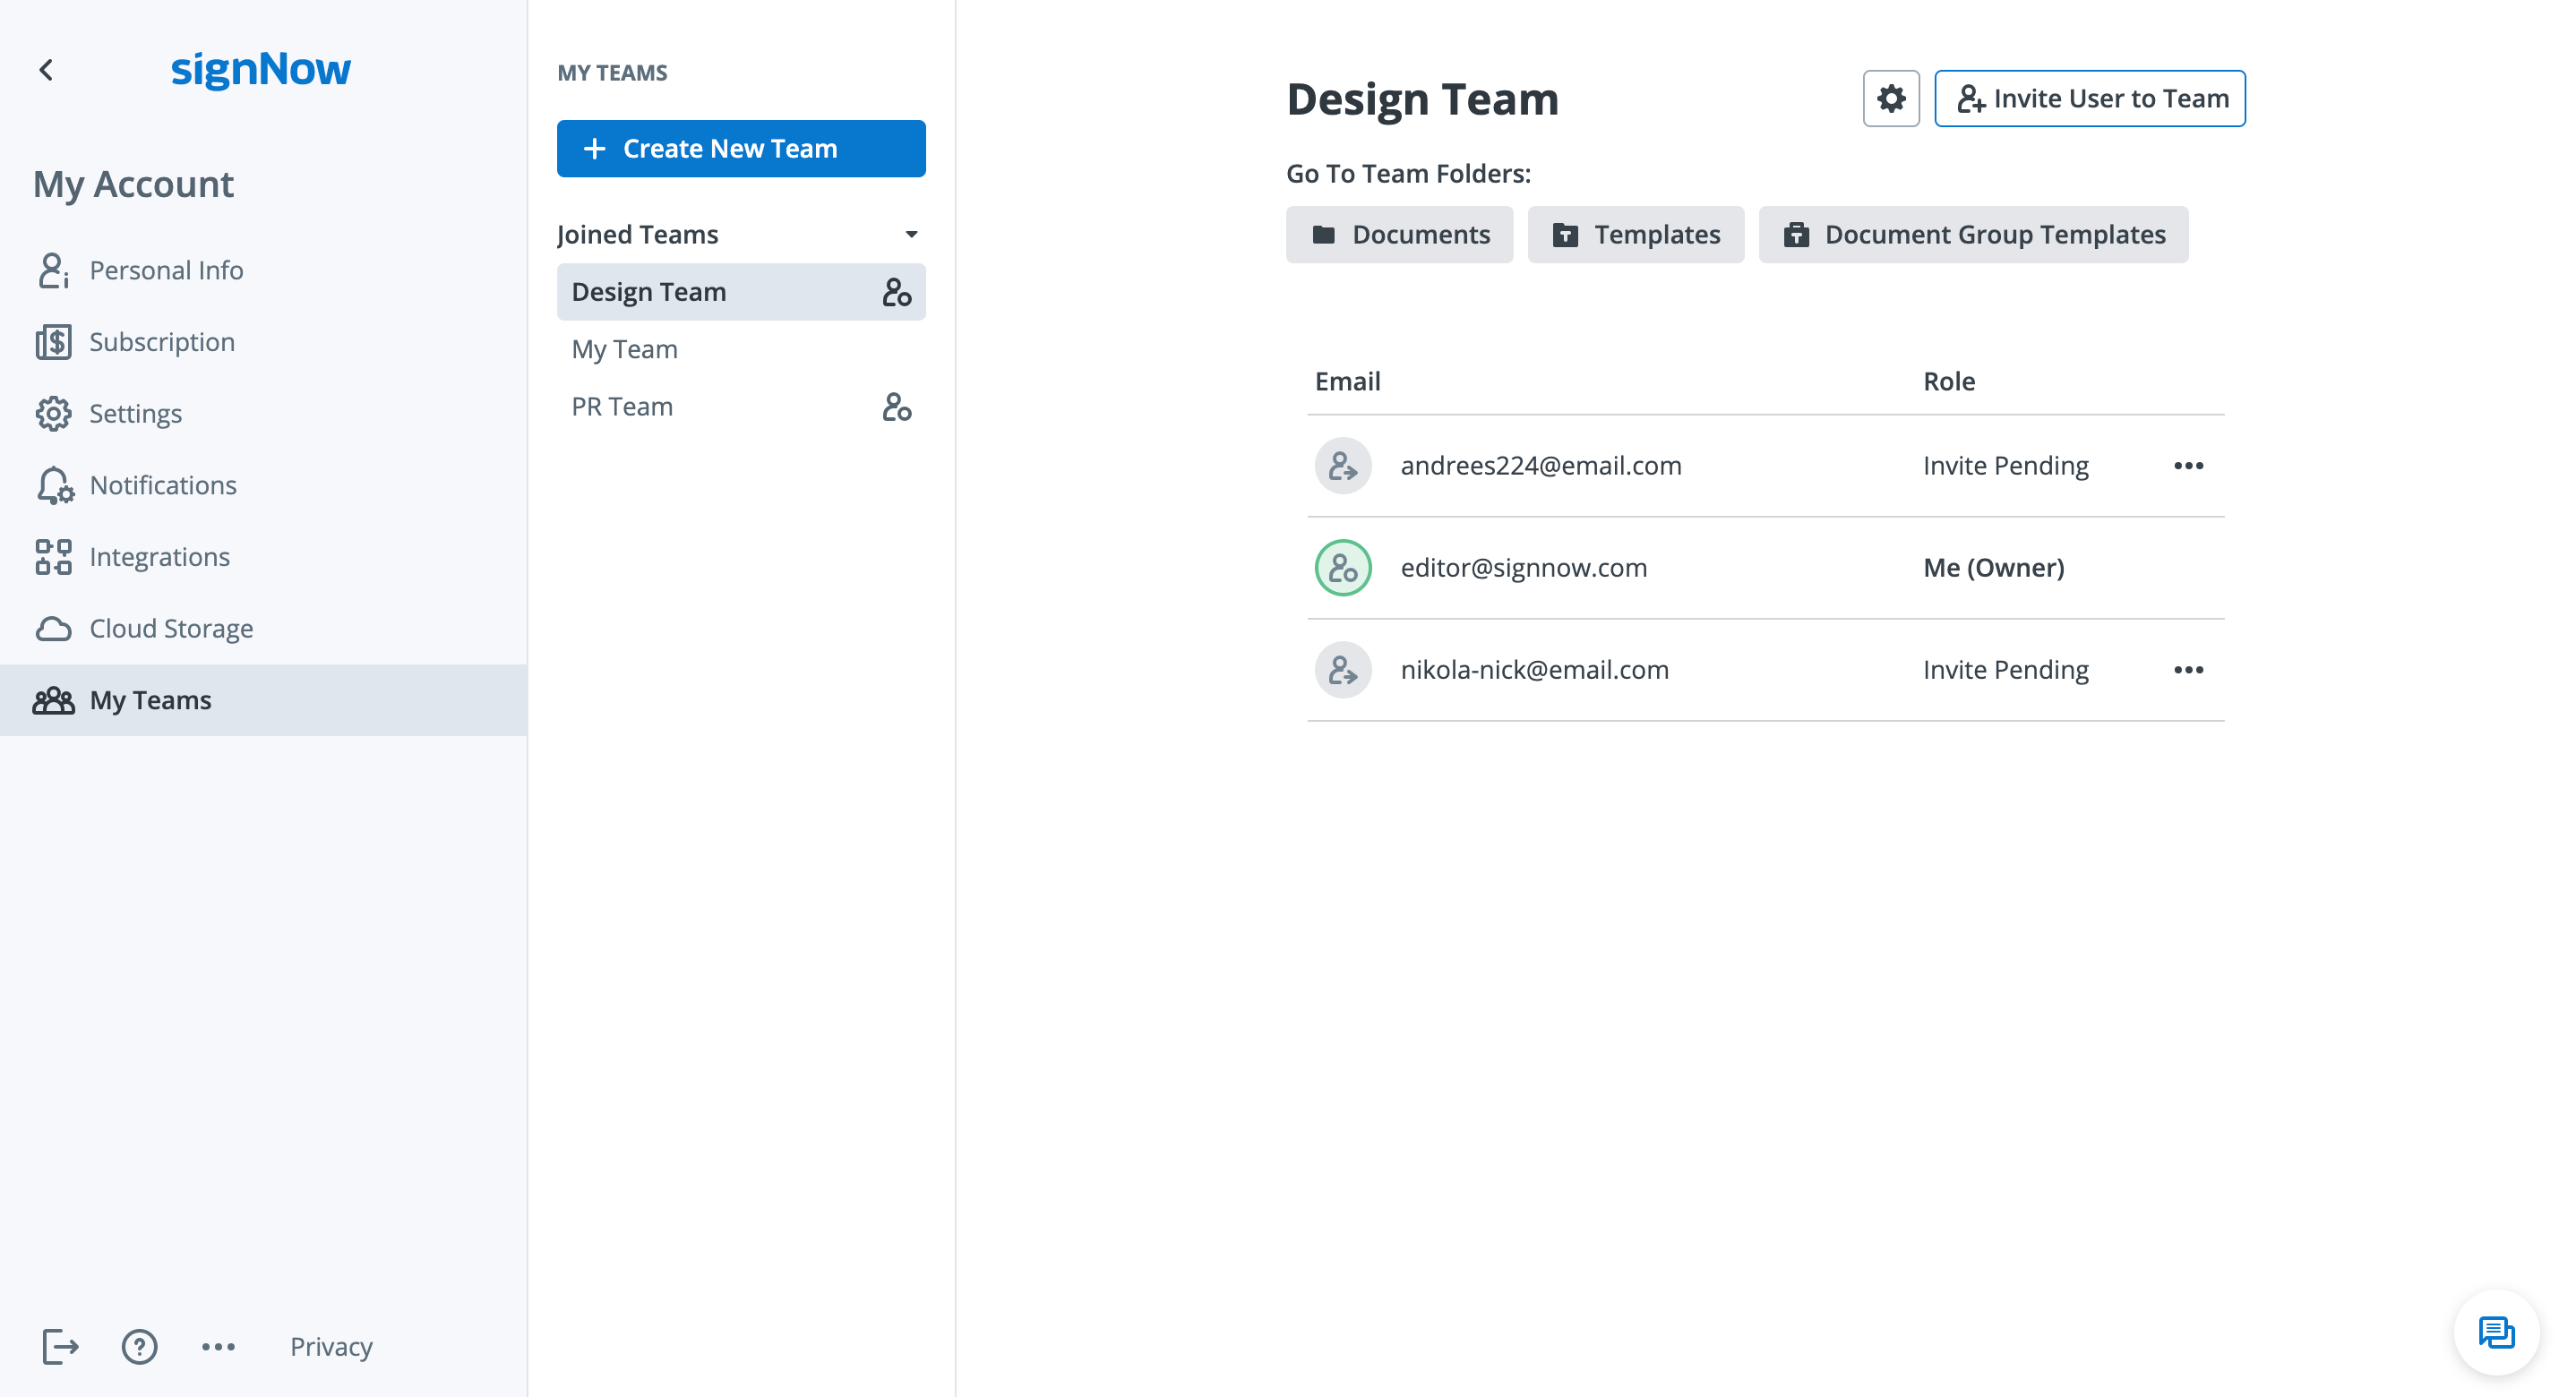2576x1397 pixels.
Task: Click Invite User to Team button
Action: [x=2089, y=98]
